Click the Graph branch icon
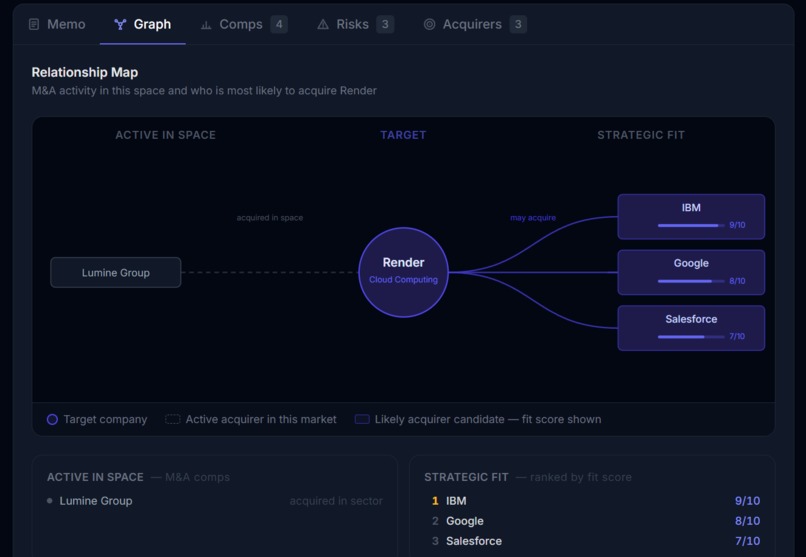Screen dimensions: 806x557 (x=120, y=24)
